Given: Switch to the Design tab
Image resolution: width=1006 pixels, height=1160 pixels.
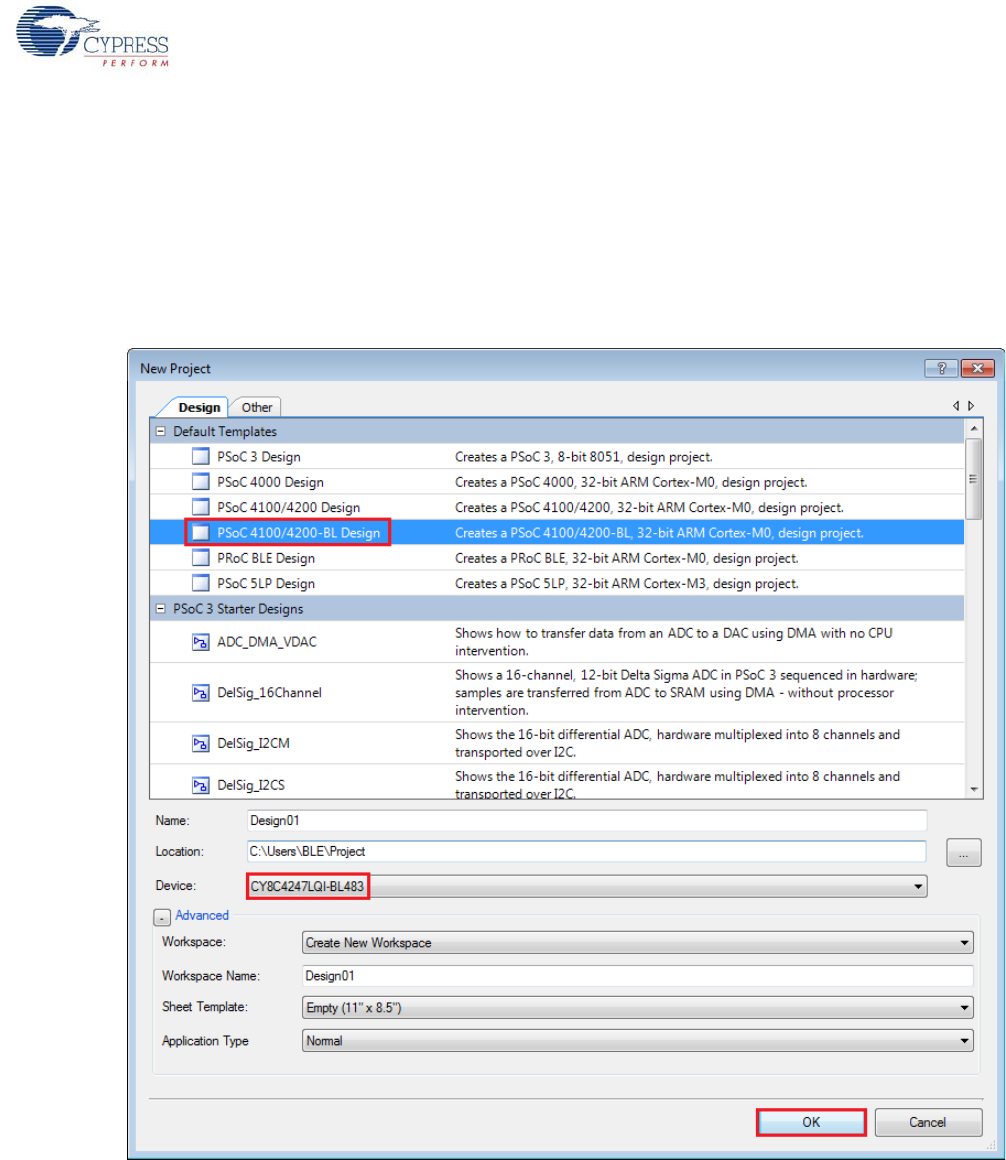Looking at the screenshot, I should click(198, 407).
